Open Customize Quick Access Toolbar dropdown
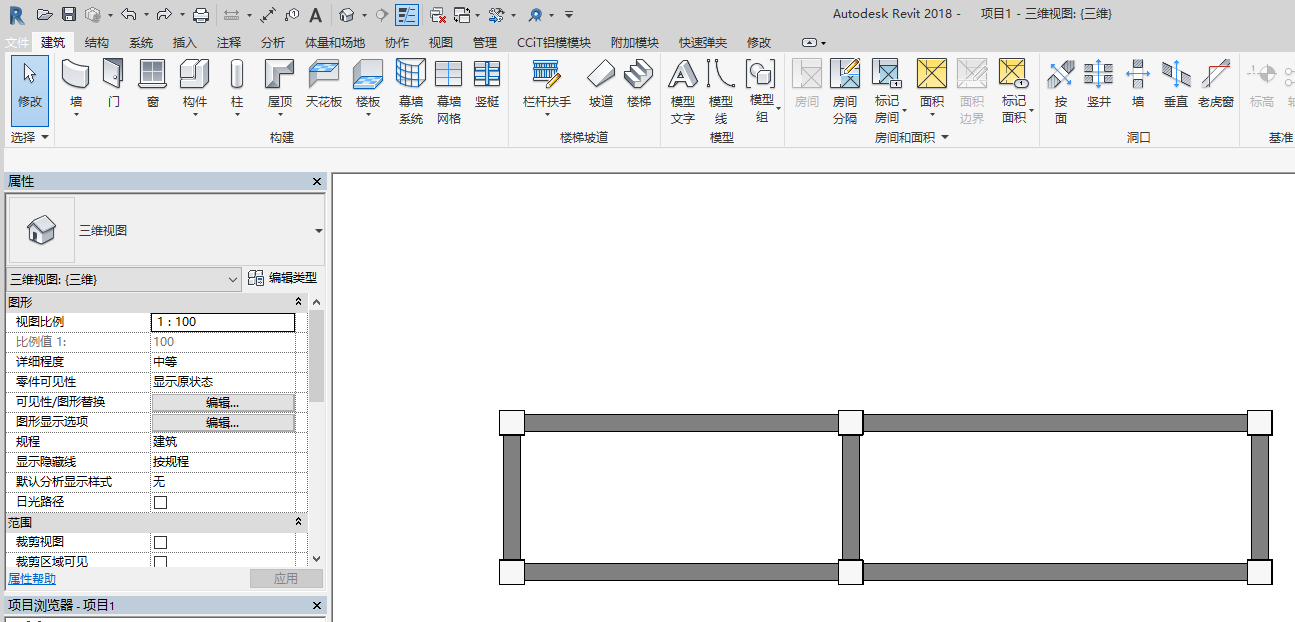The image size is (1295, 622). pos(568,14)
